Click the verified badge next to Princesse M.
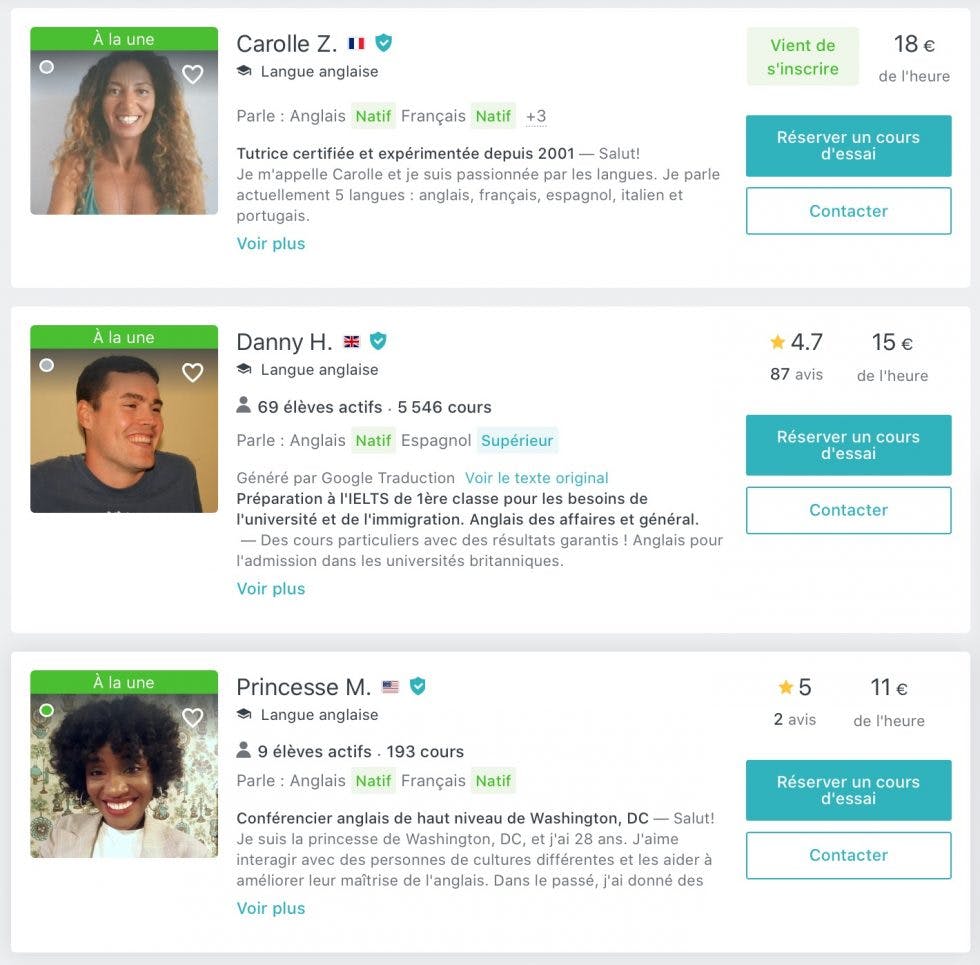 click(x=418, y=686)
